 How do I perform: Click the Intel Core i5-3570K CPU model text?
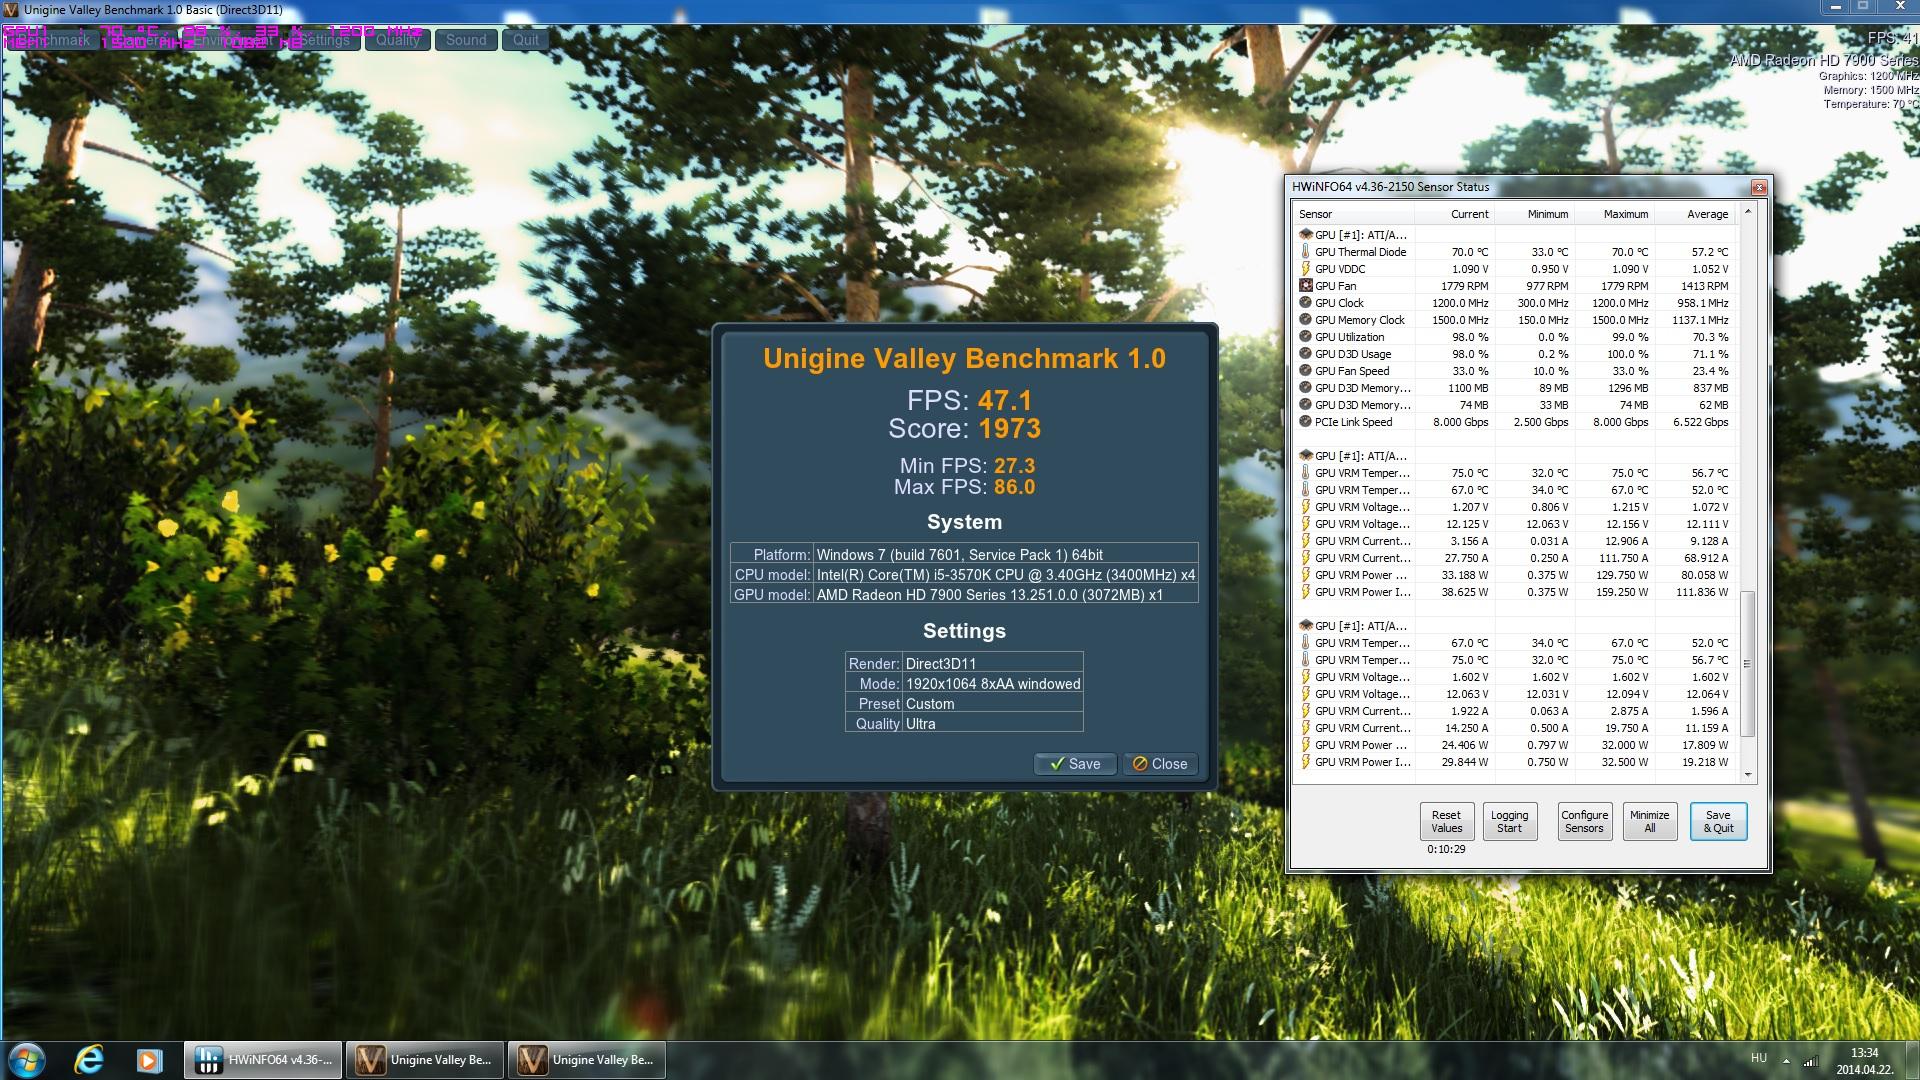coord(1005,575)
